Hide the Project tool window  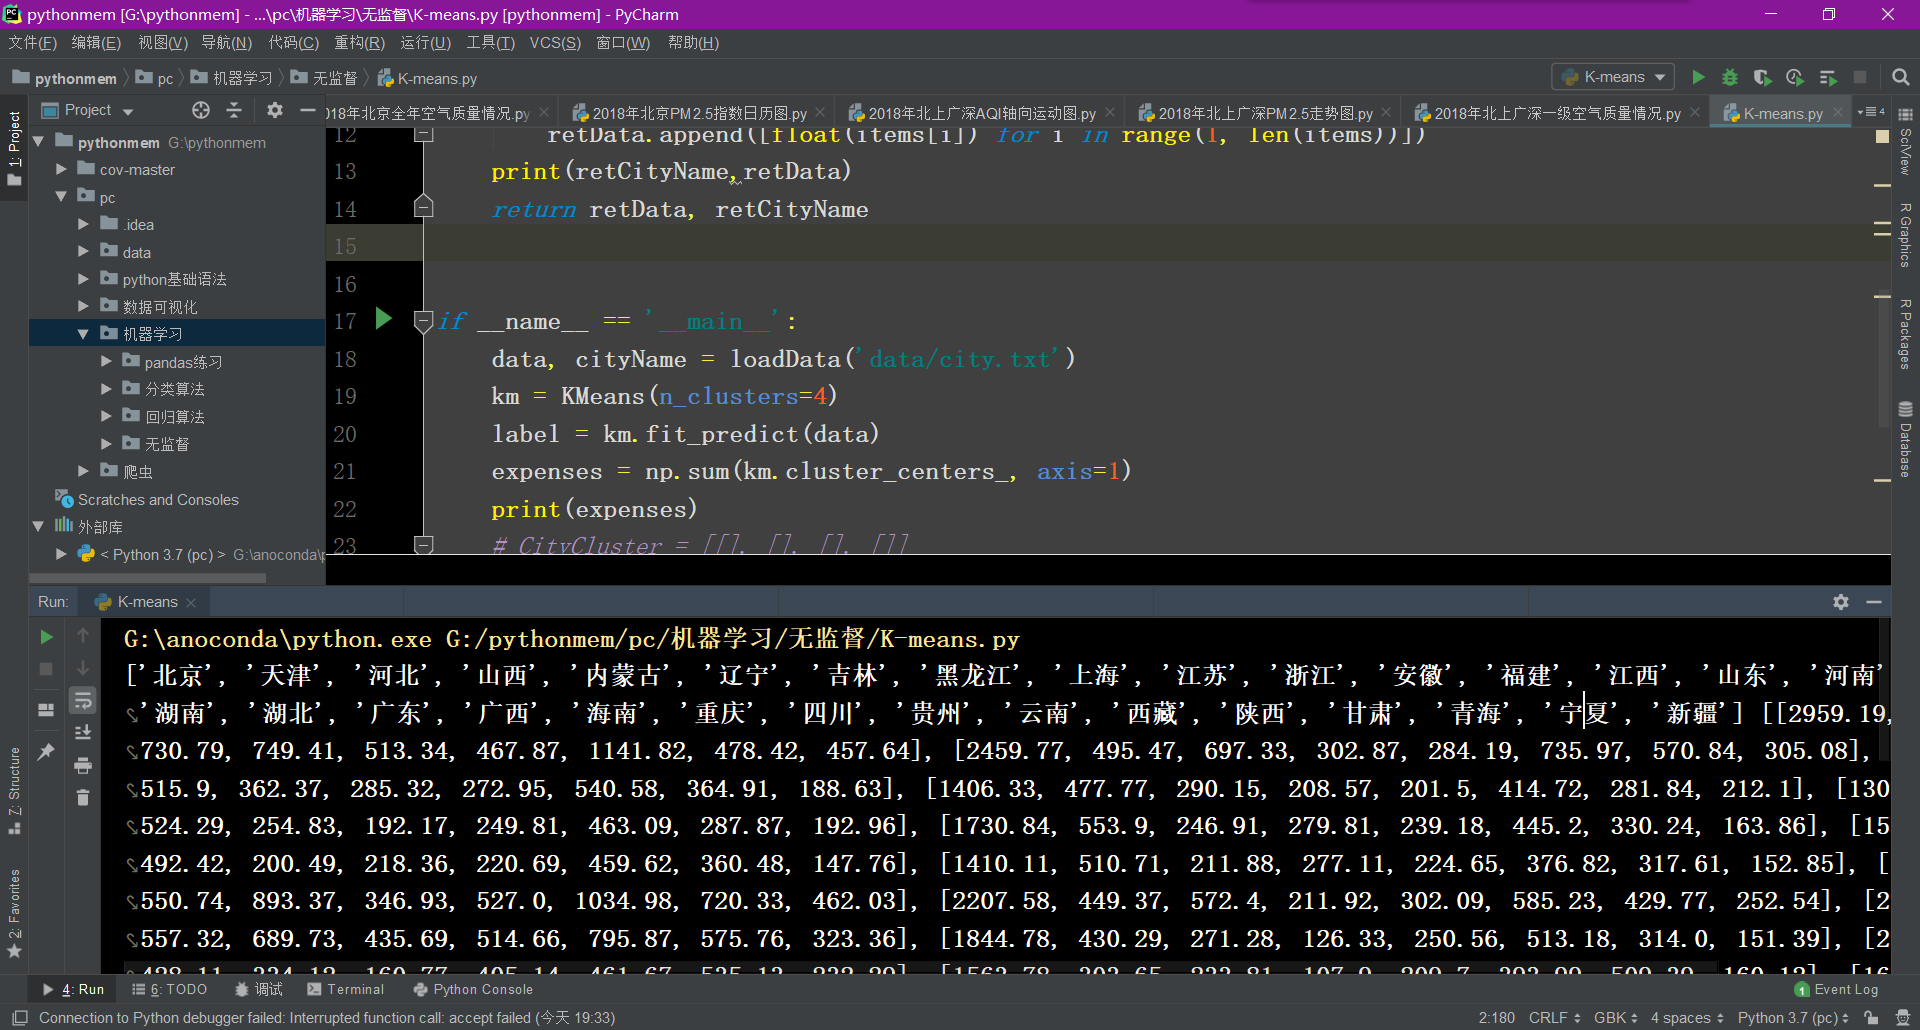pyautogui.click(x=308, y=110)
